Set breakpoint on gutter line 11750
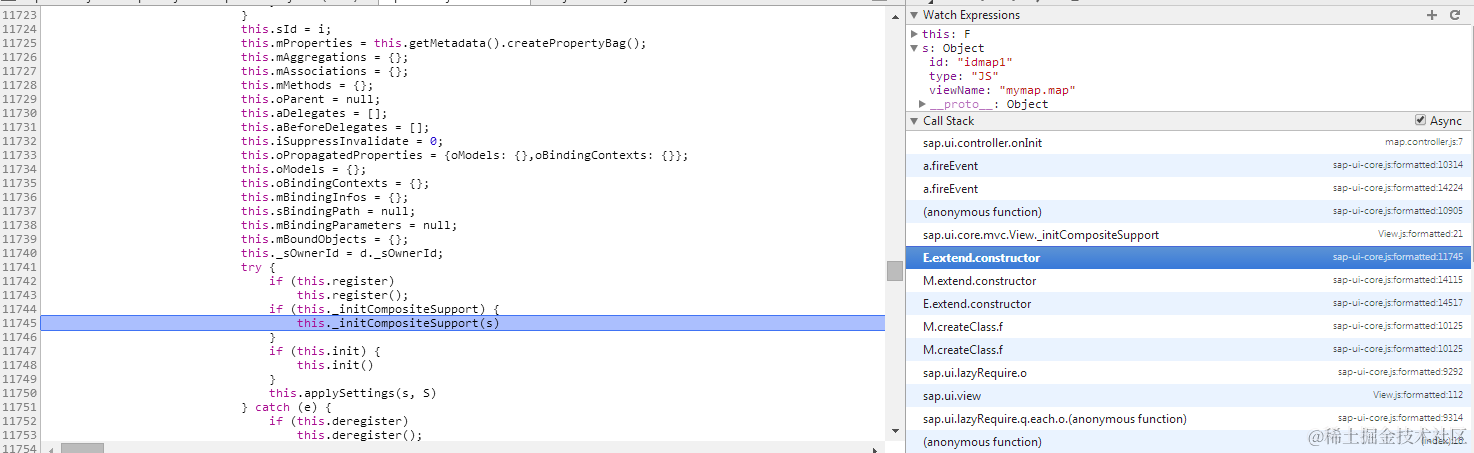Screen dimensions: 1474x453 pos(19,393)
